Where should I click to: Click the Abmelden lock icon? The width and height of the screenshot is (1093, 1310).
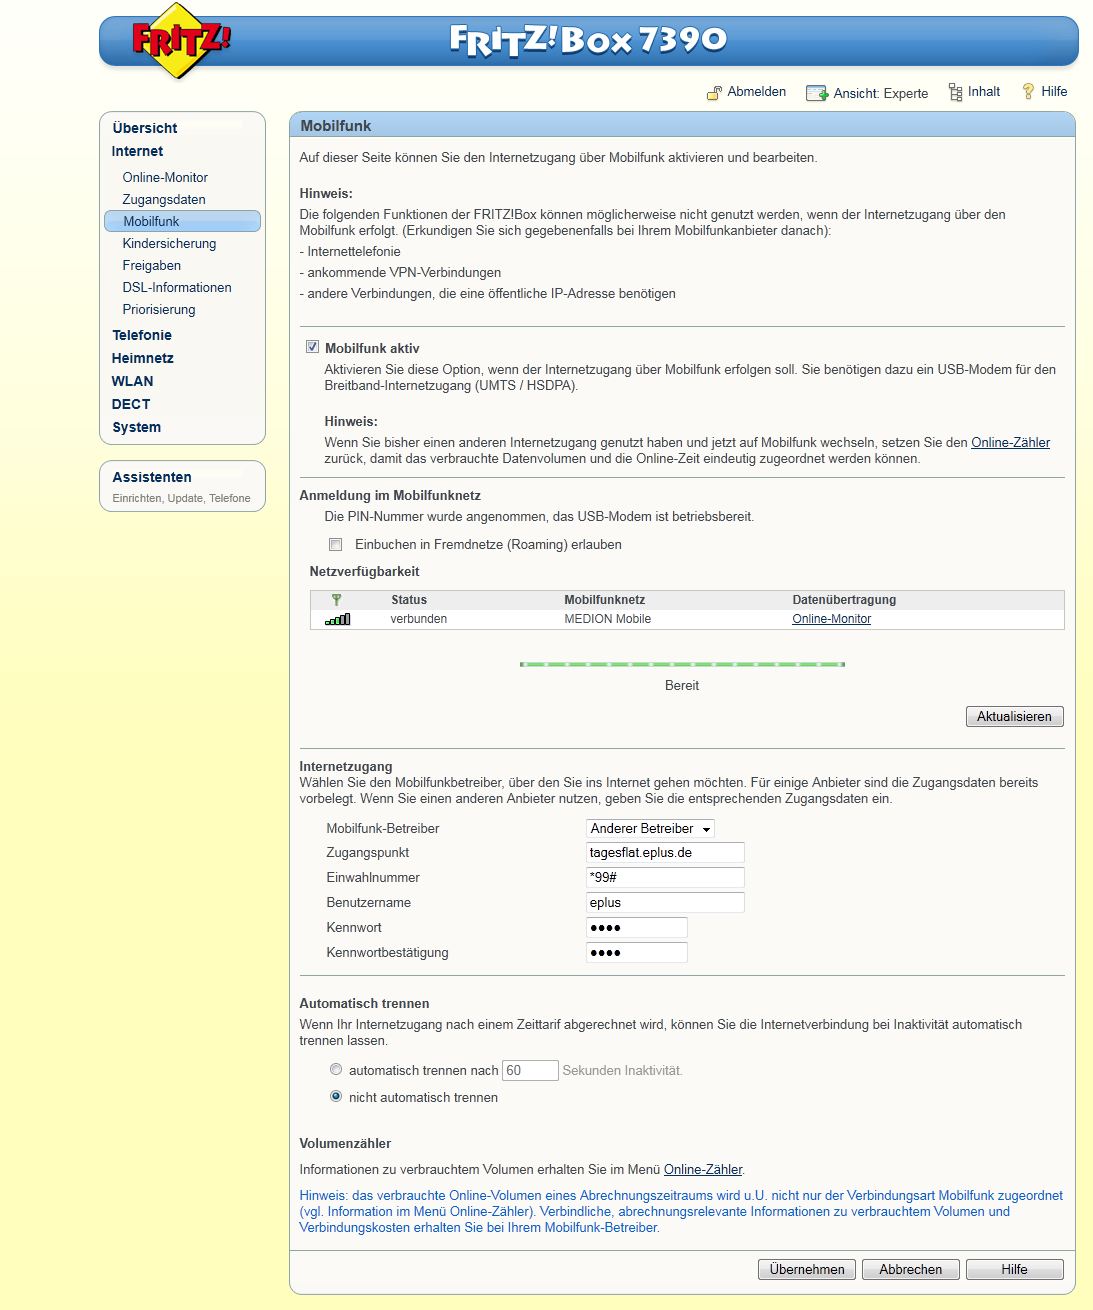click(714, 93)
